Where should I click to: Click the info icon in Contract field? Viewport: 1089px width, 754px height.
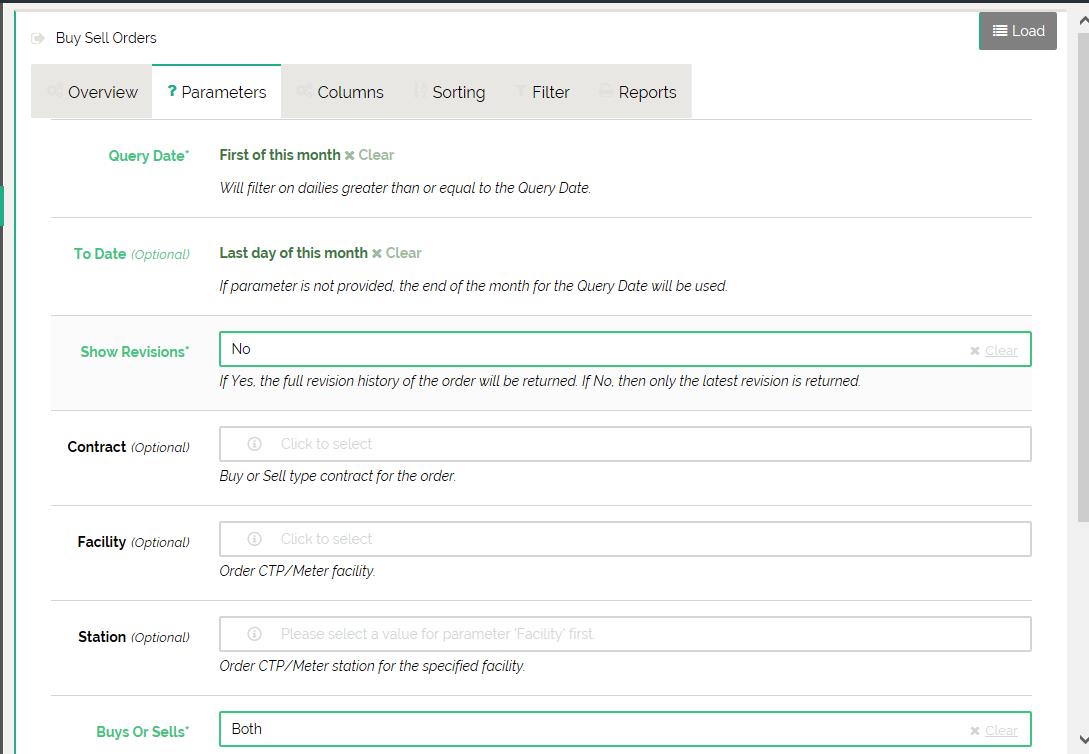[254, 444]
